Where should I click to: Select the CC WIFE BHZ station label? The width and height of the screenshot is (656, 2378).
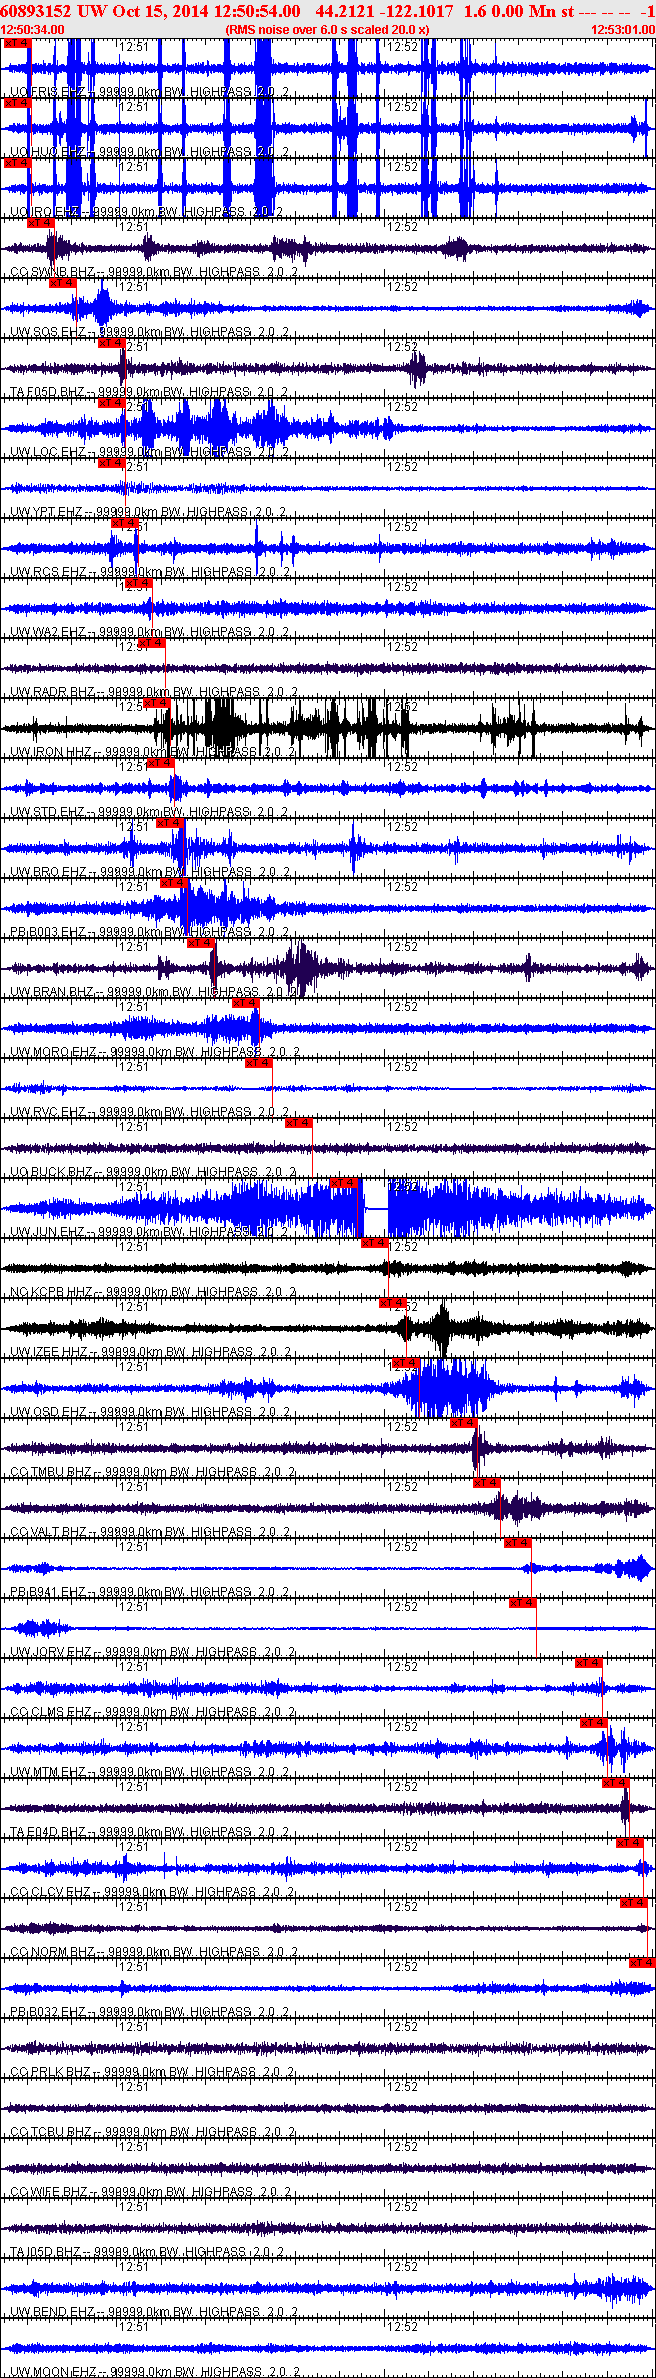point(152,2192)
